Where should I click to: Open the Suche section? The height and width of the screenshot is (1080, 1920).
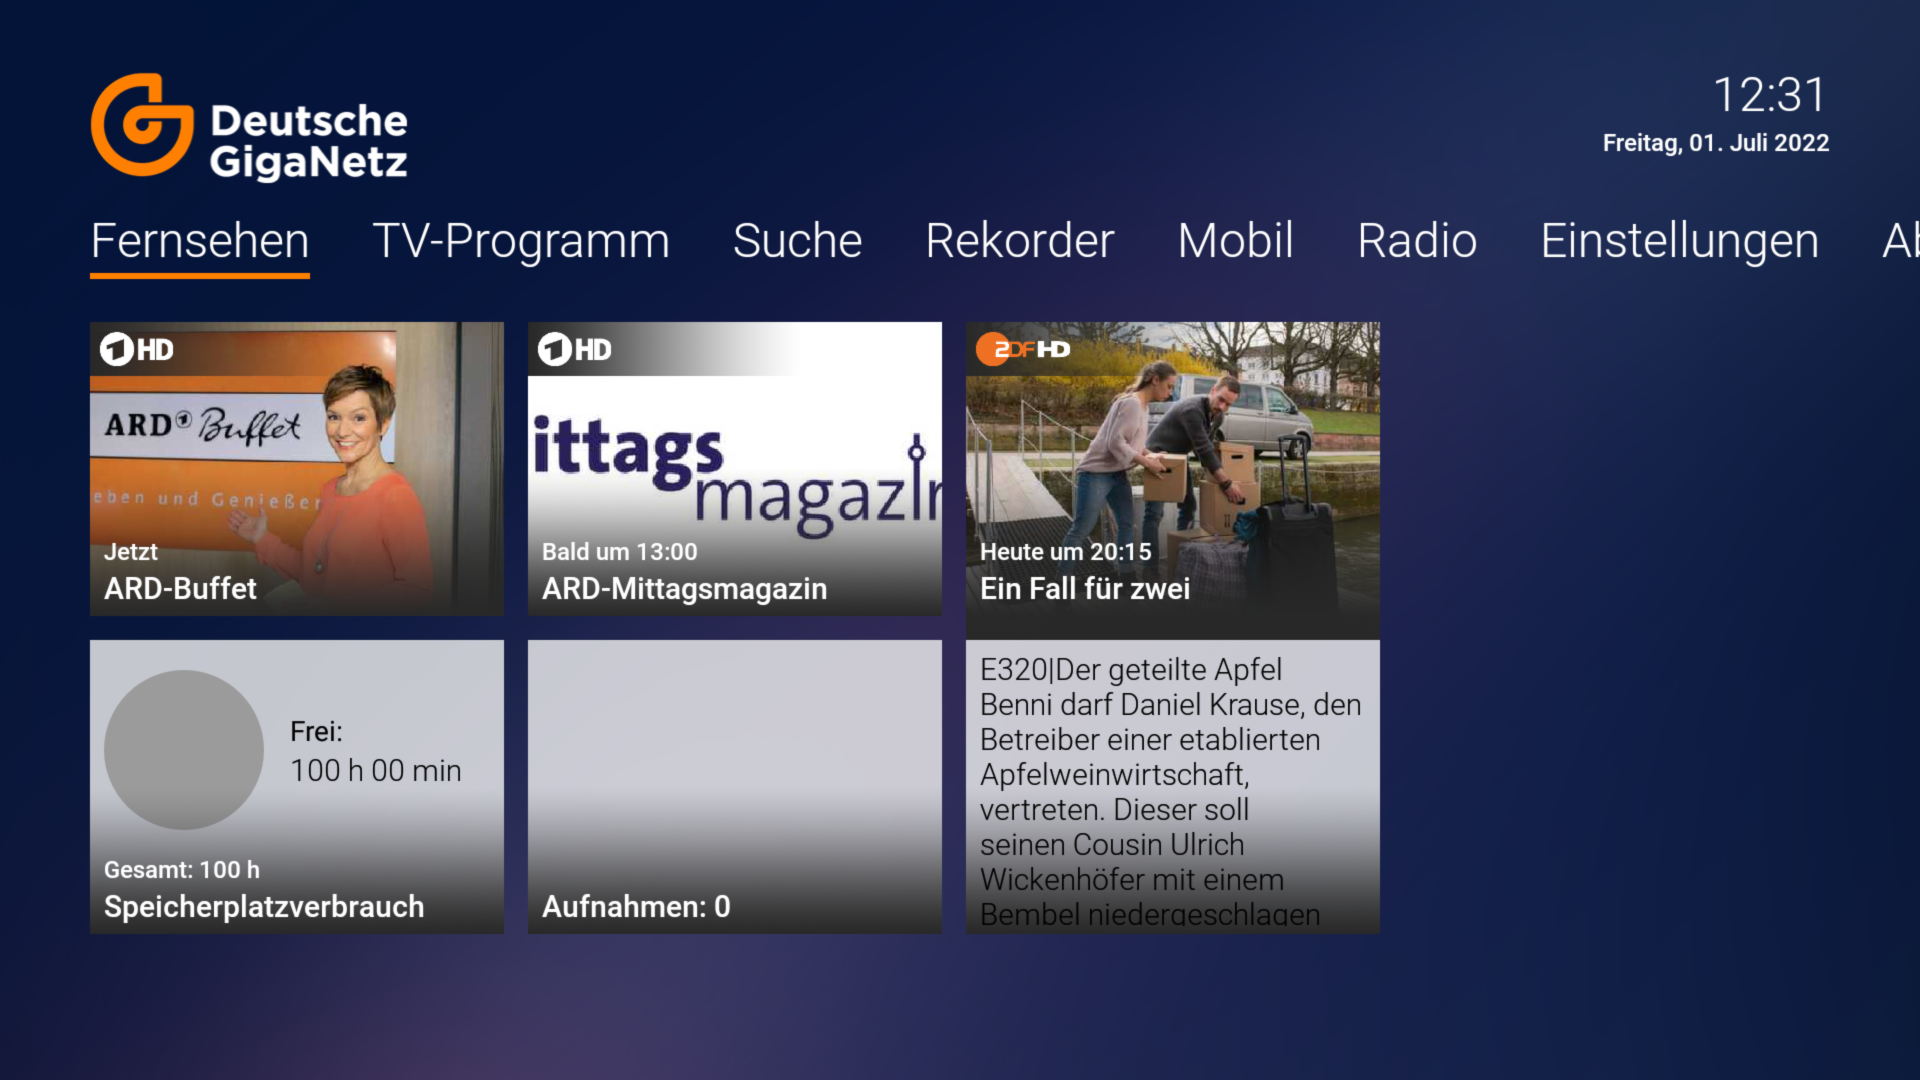(797, 240)
